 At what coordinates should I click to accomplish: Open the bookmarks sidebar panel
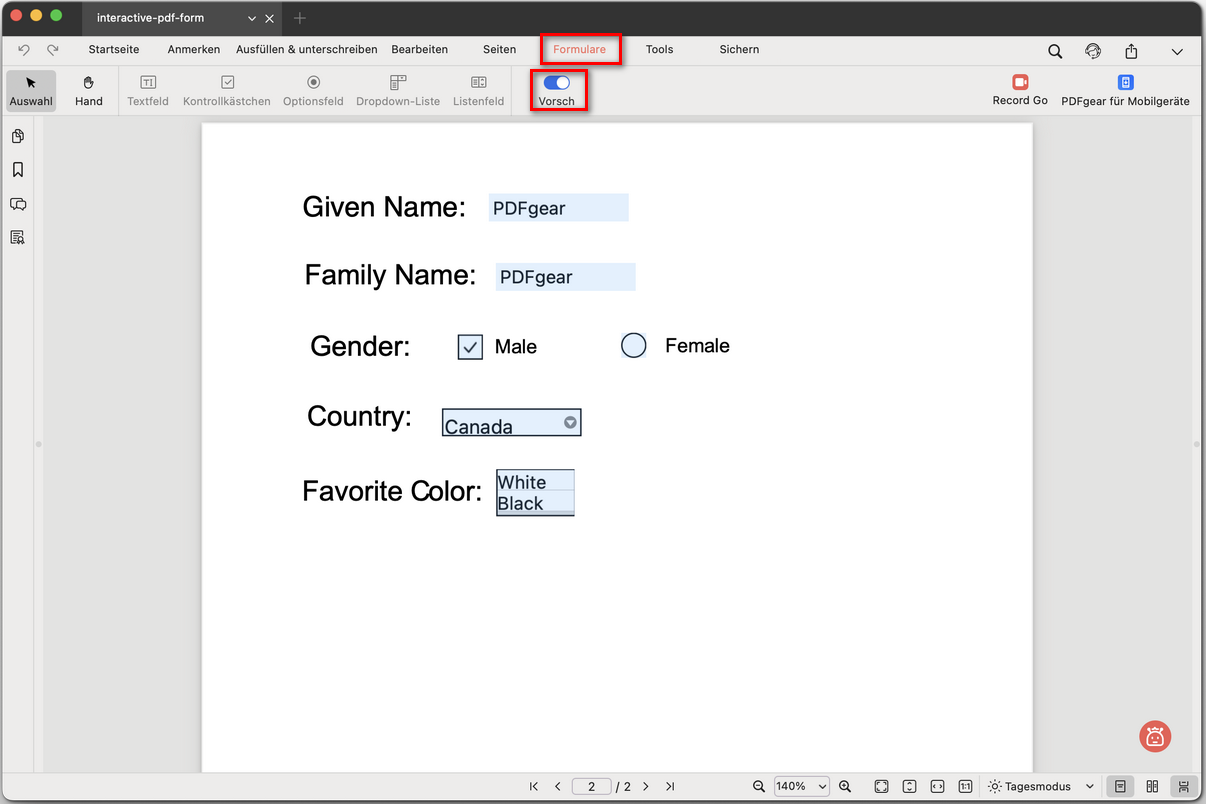[18, 170]
